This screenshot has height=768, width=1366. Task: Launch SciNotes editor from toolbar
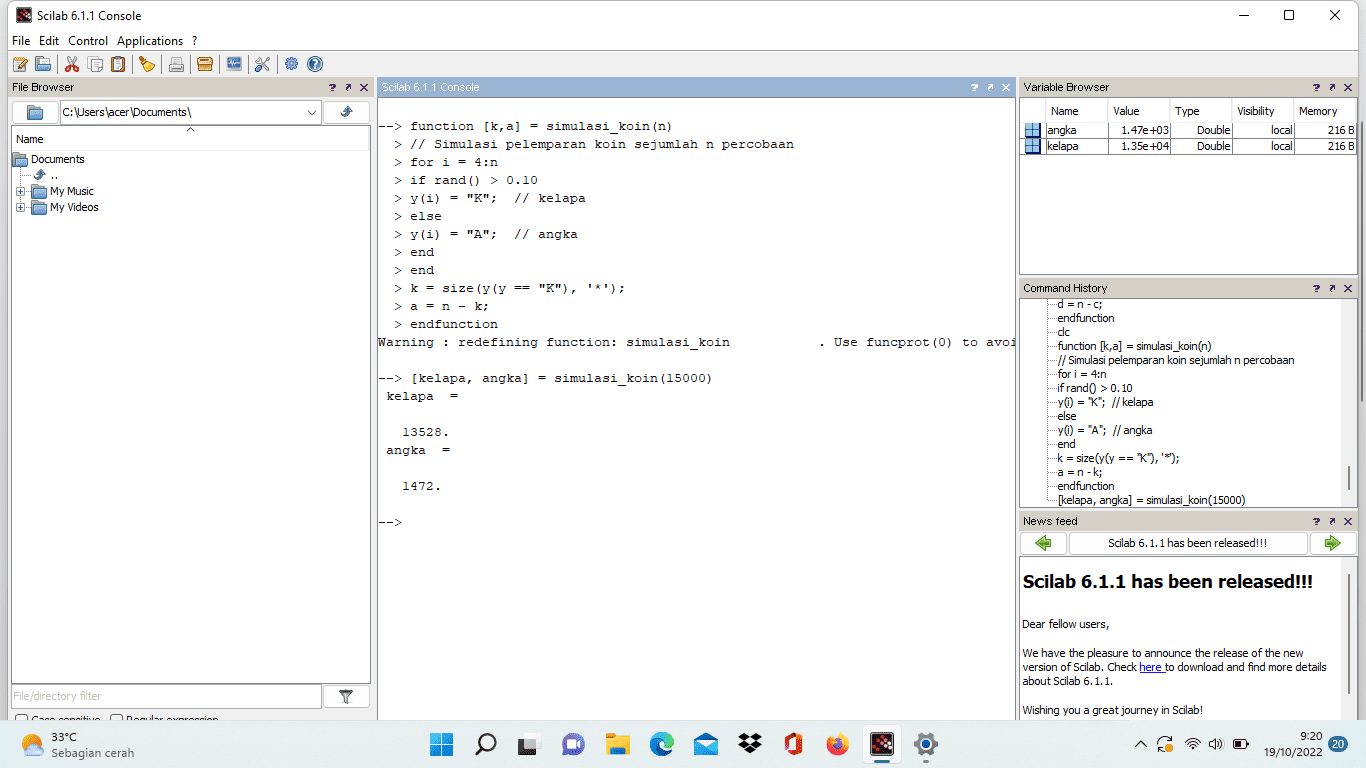pos(20,64)
